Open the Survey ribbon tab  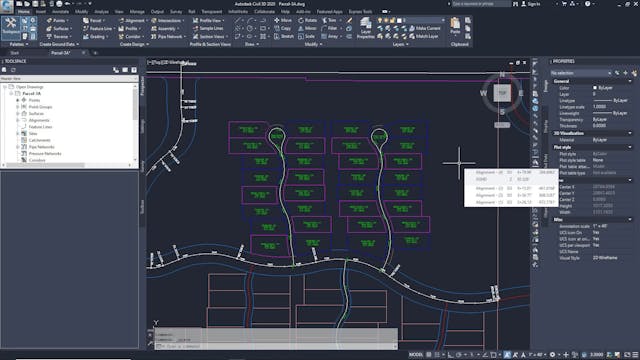click(176, 12)
